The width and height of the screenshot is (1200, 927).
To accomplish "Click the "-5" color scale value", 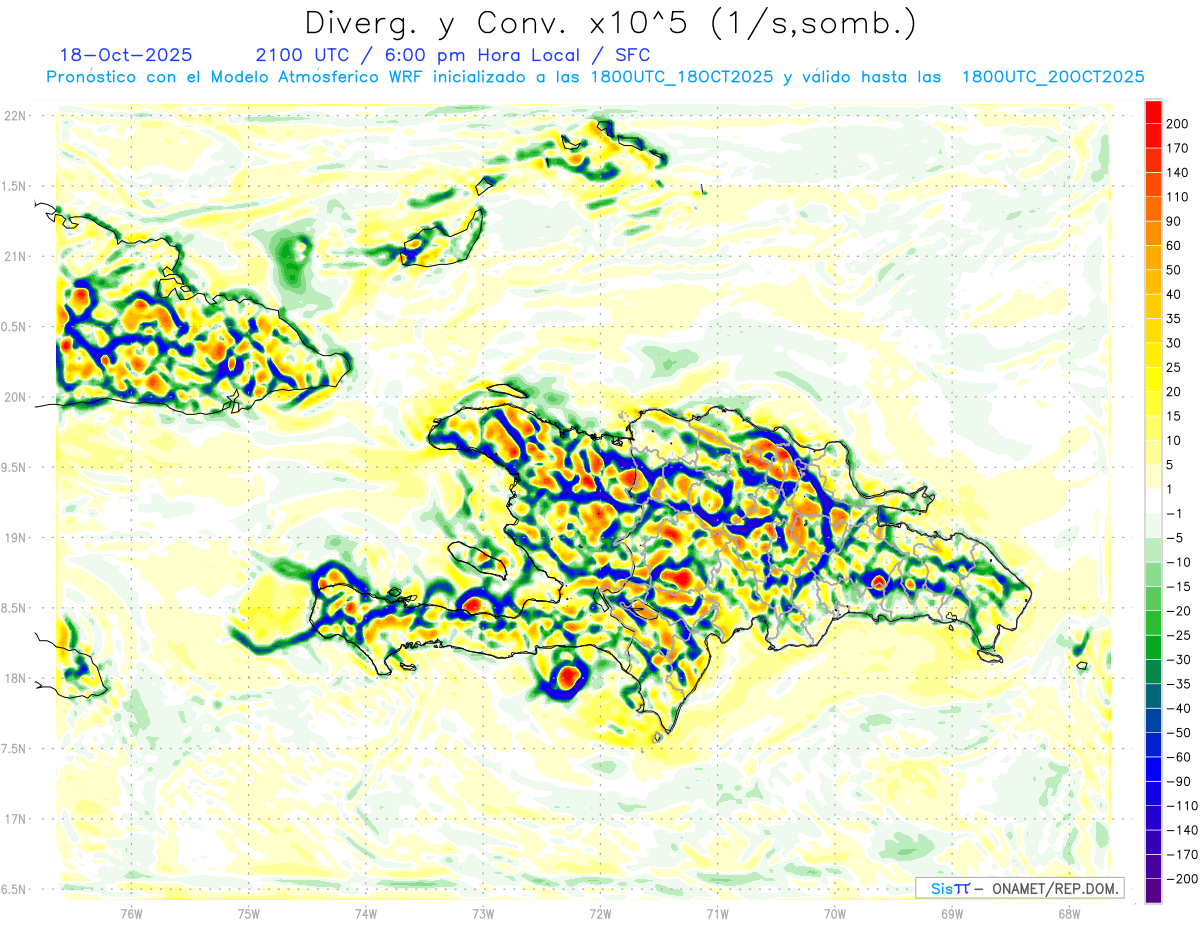I will coord(1174,538).
